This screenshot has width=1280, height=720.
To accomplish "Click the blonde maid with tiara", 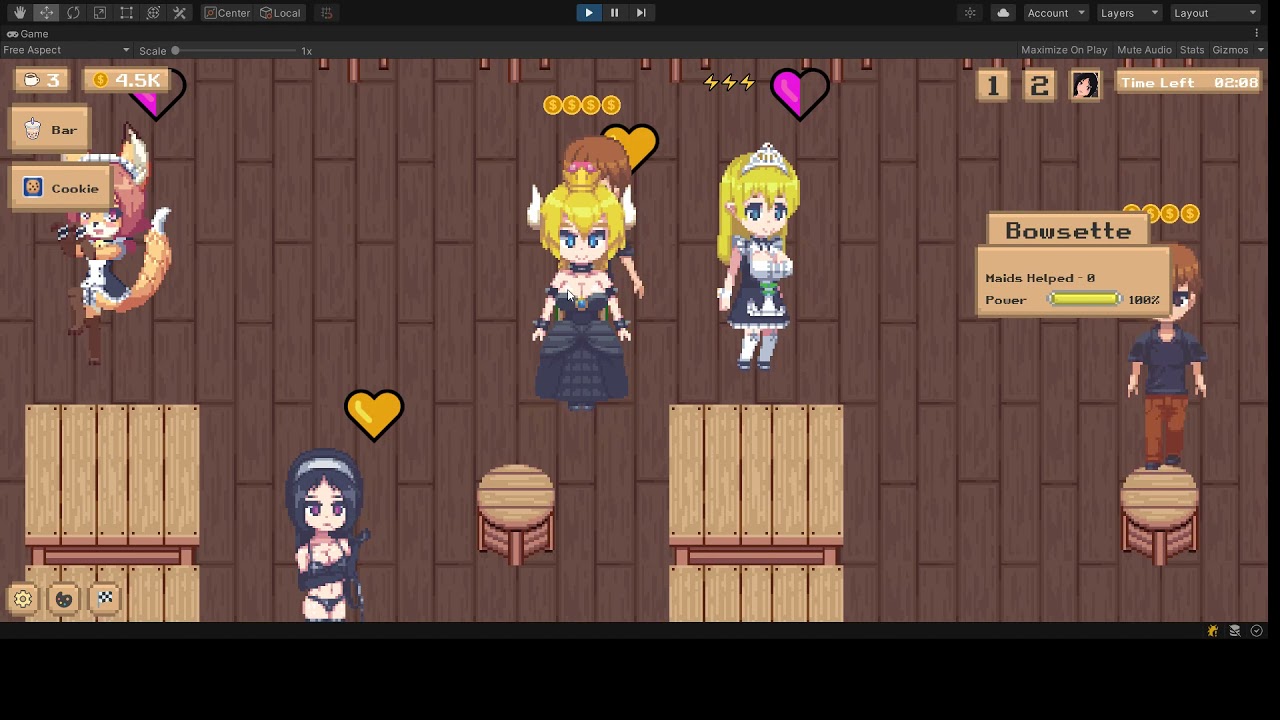I will pos(758,258).
